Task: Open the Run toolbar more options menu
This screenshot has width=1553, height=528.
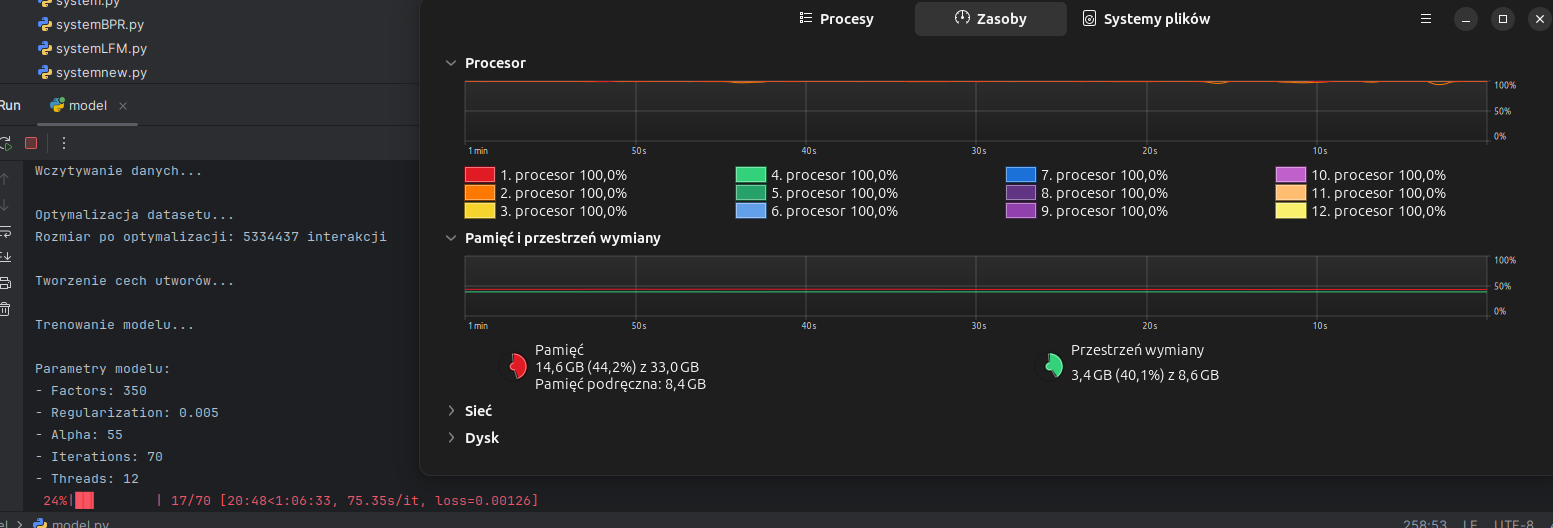Action: click(x=64, y=143)
